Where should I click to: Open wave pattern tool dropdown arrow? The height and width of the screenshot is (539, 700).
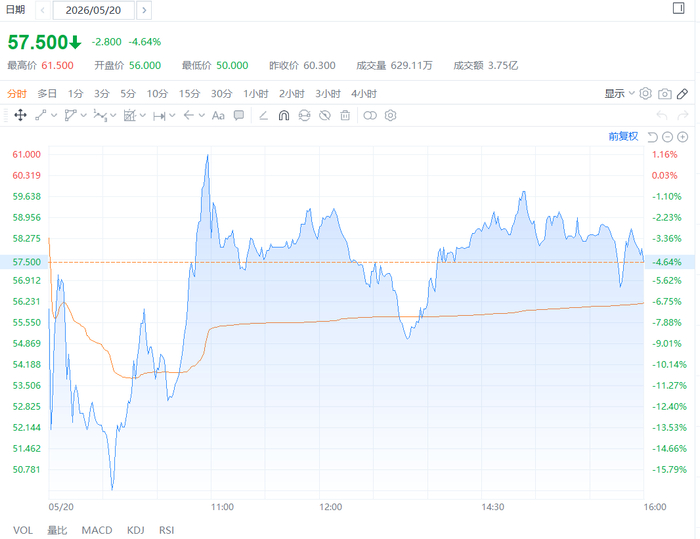tap(113, 116)
